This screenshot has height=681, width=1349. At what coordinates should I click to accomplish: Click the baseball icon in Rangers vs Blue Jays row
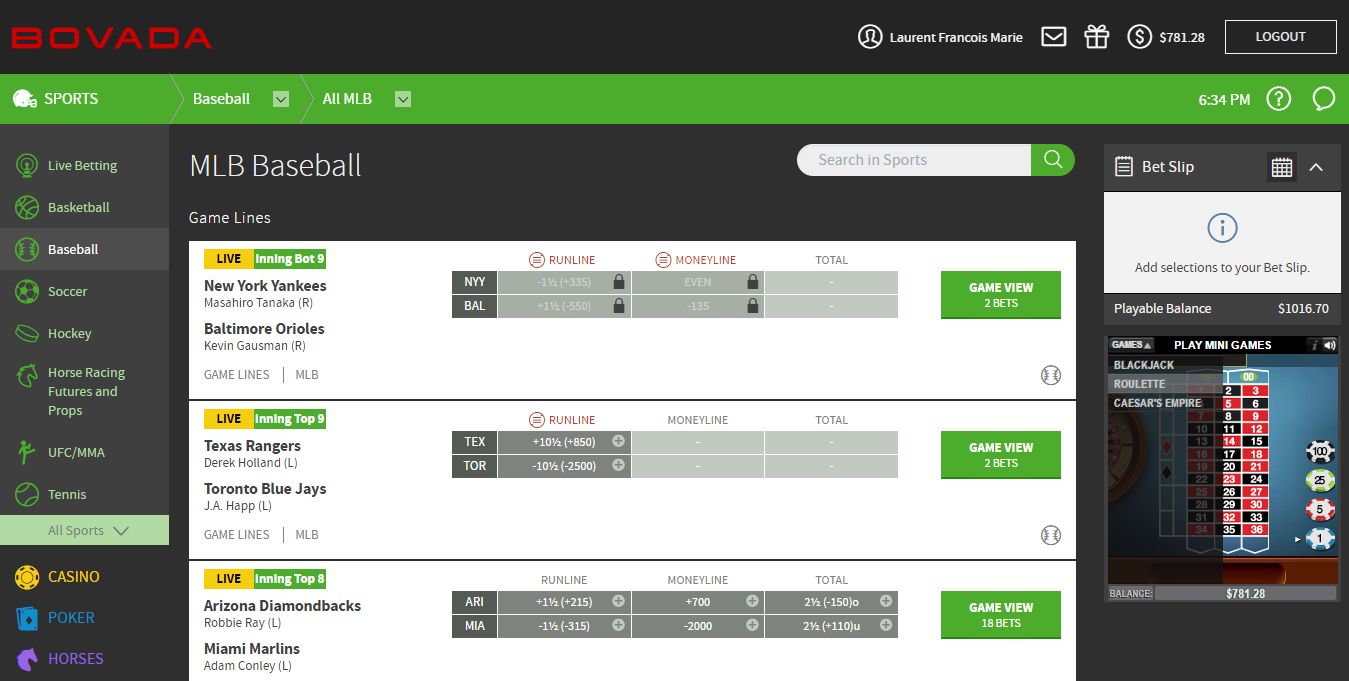pos(1050,535)
